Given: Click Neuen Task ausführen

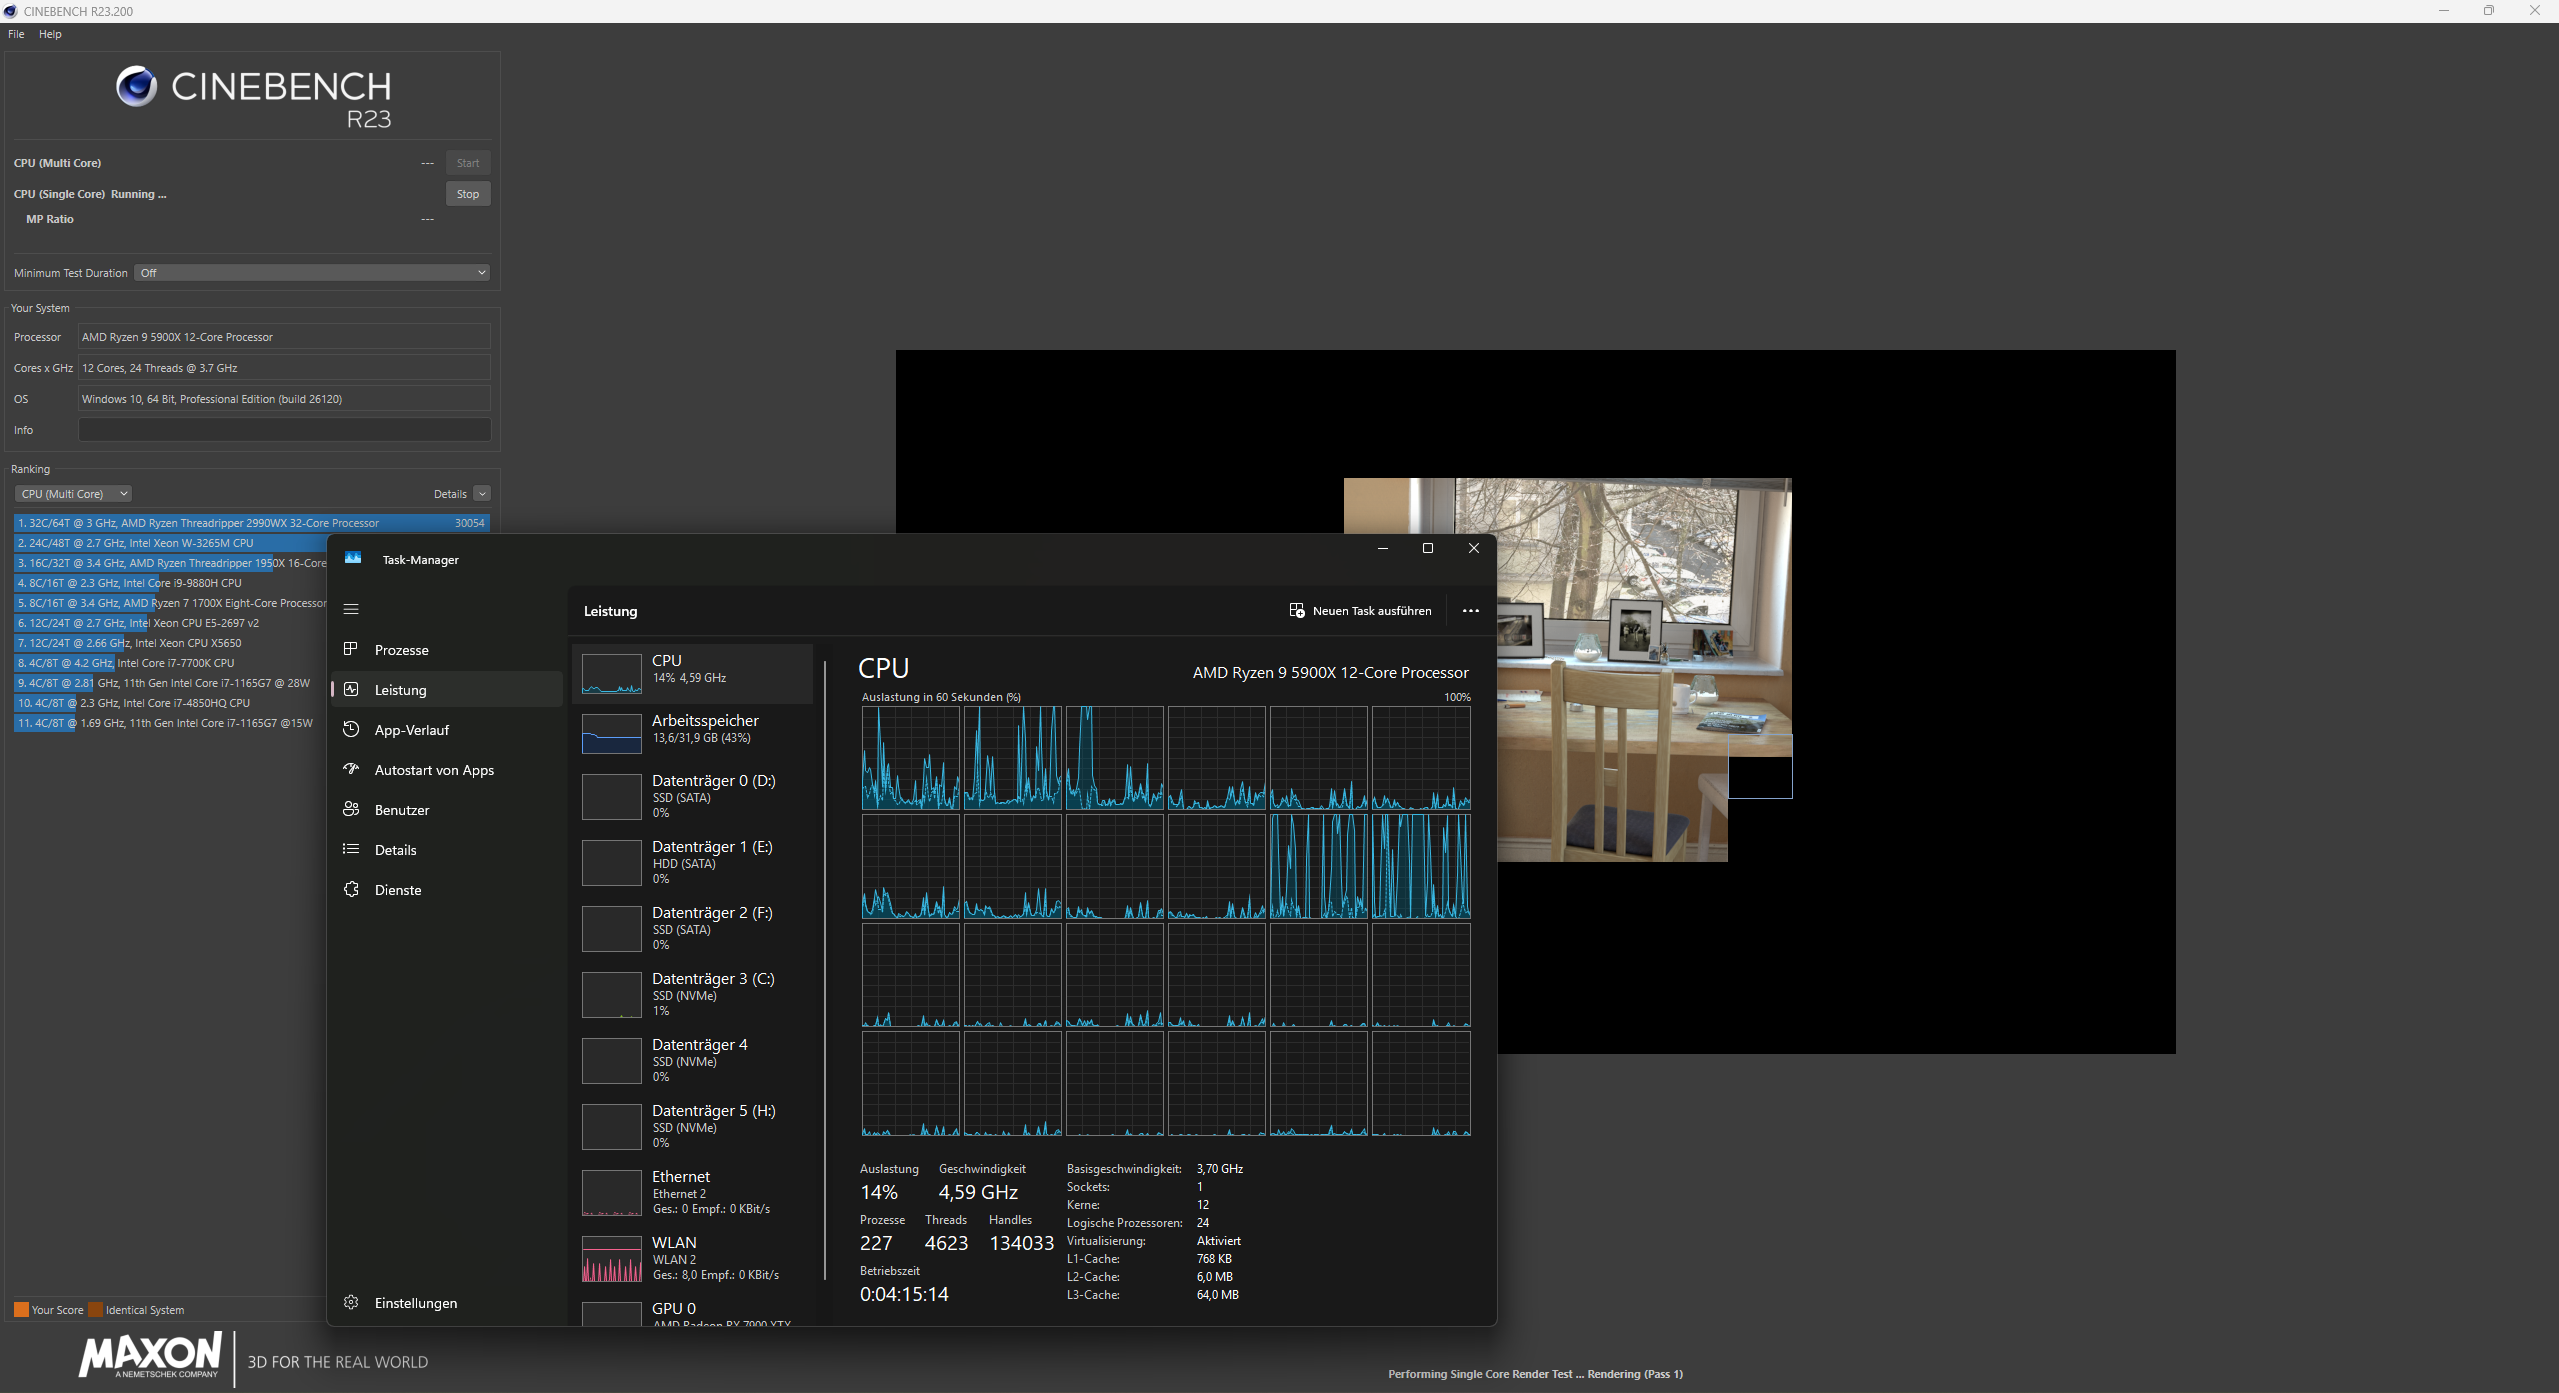Looking at the screenshot, I should 1360,610.
